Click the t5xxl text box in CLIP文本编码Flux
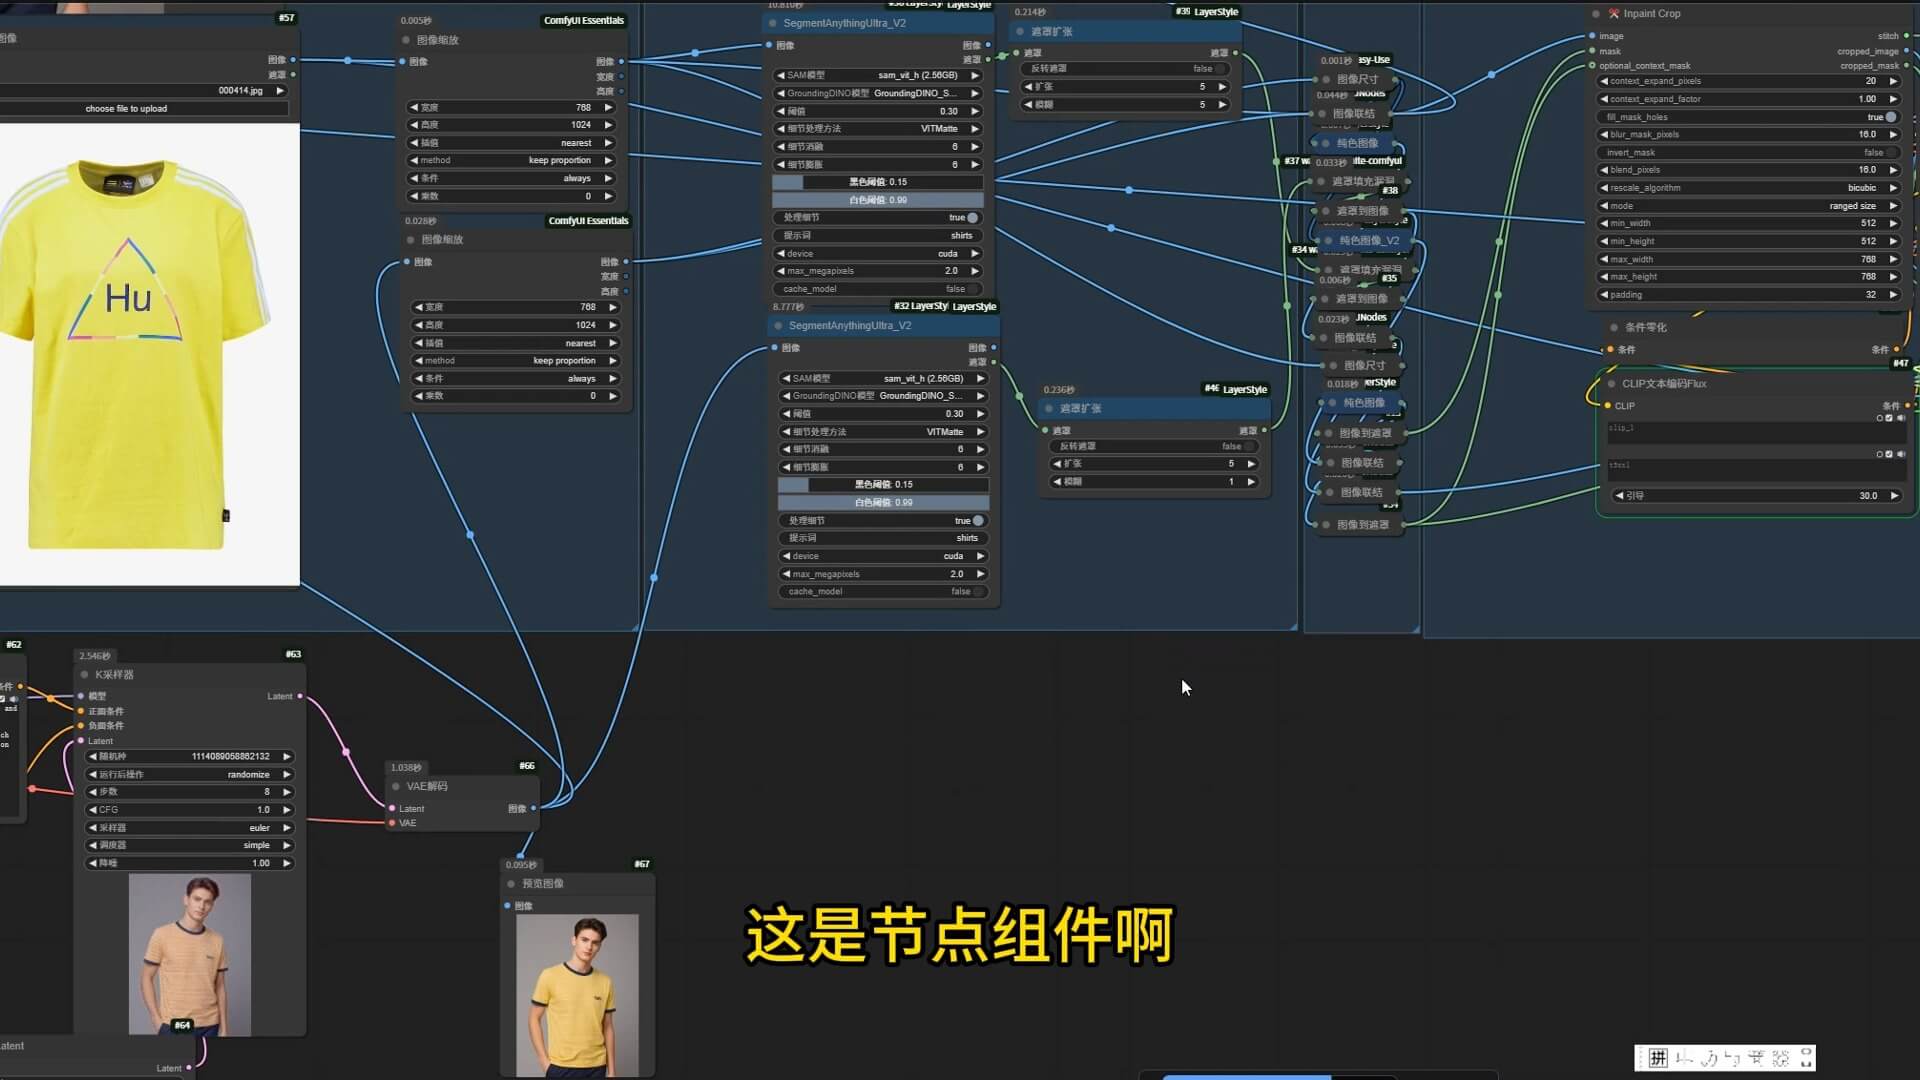1920x1080 pixels. pyautogui.click(x=1755, y=470)
